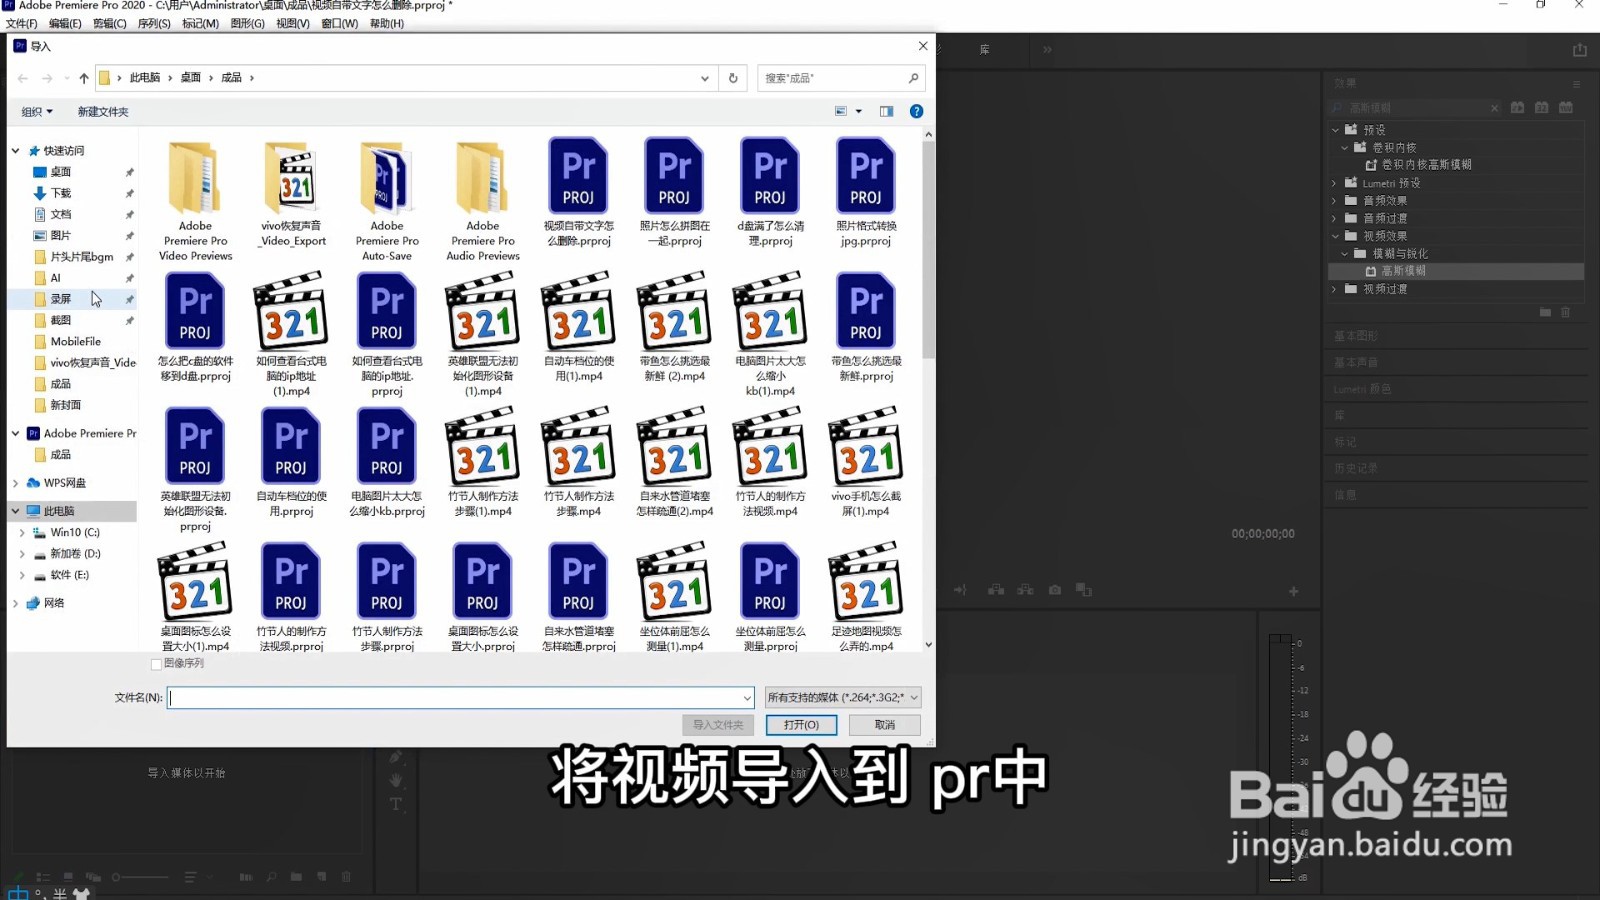Open the Effects panel hamburger menu
Screen dimensions: 1600x900
pyautogui.click(x=1579, y=83)
